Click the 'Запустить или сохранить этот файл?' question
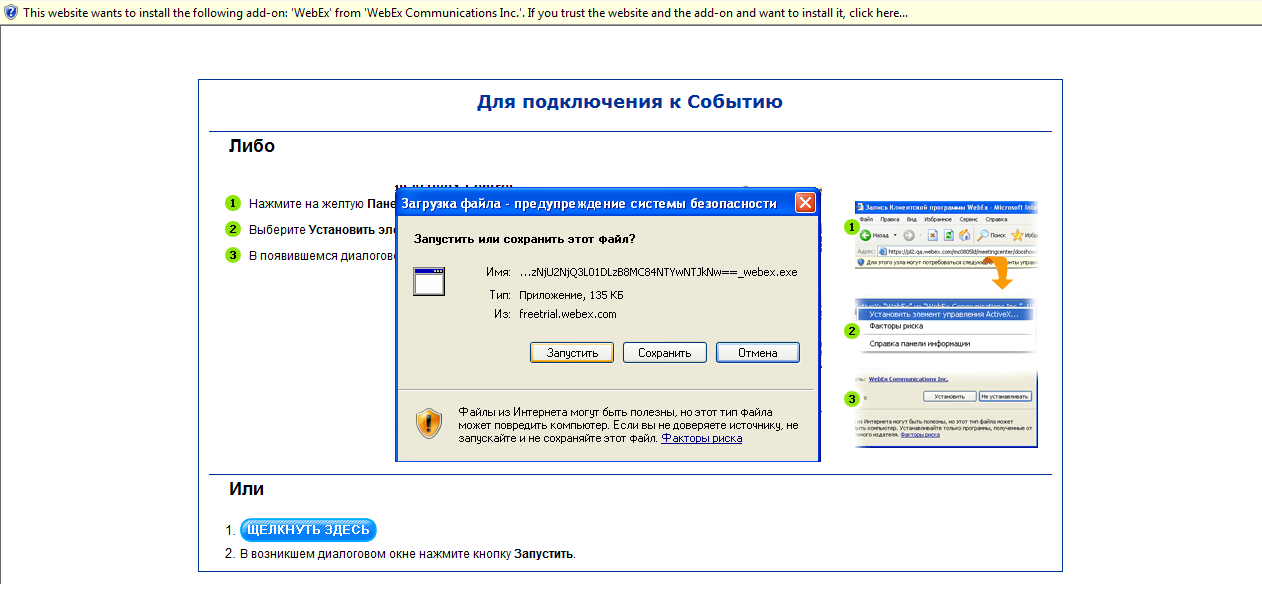Viewport: 1262px width, 590px height. tap(525, 239)
